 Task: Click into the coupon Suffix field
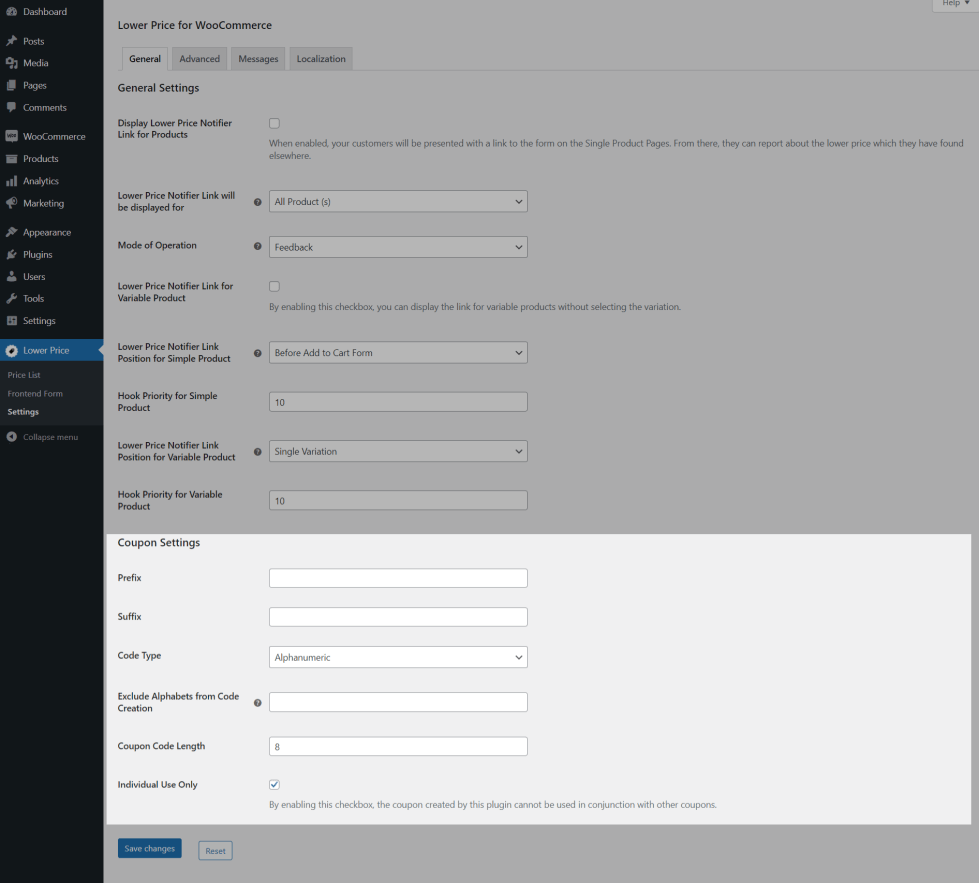pyautogui.click(x=398, y=617)
